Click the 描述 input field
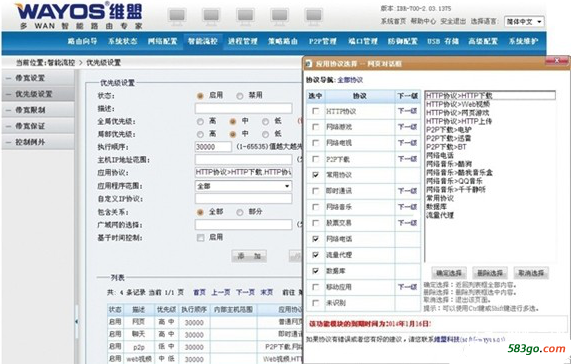This screenshot has height=364, width=571. [x=243, y=108]
